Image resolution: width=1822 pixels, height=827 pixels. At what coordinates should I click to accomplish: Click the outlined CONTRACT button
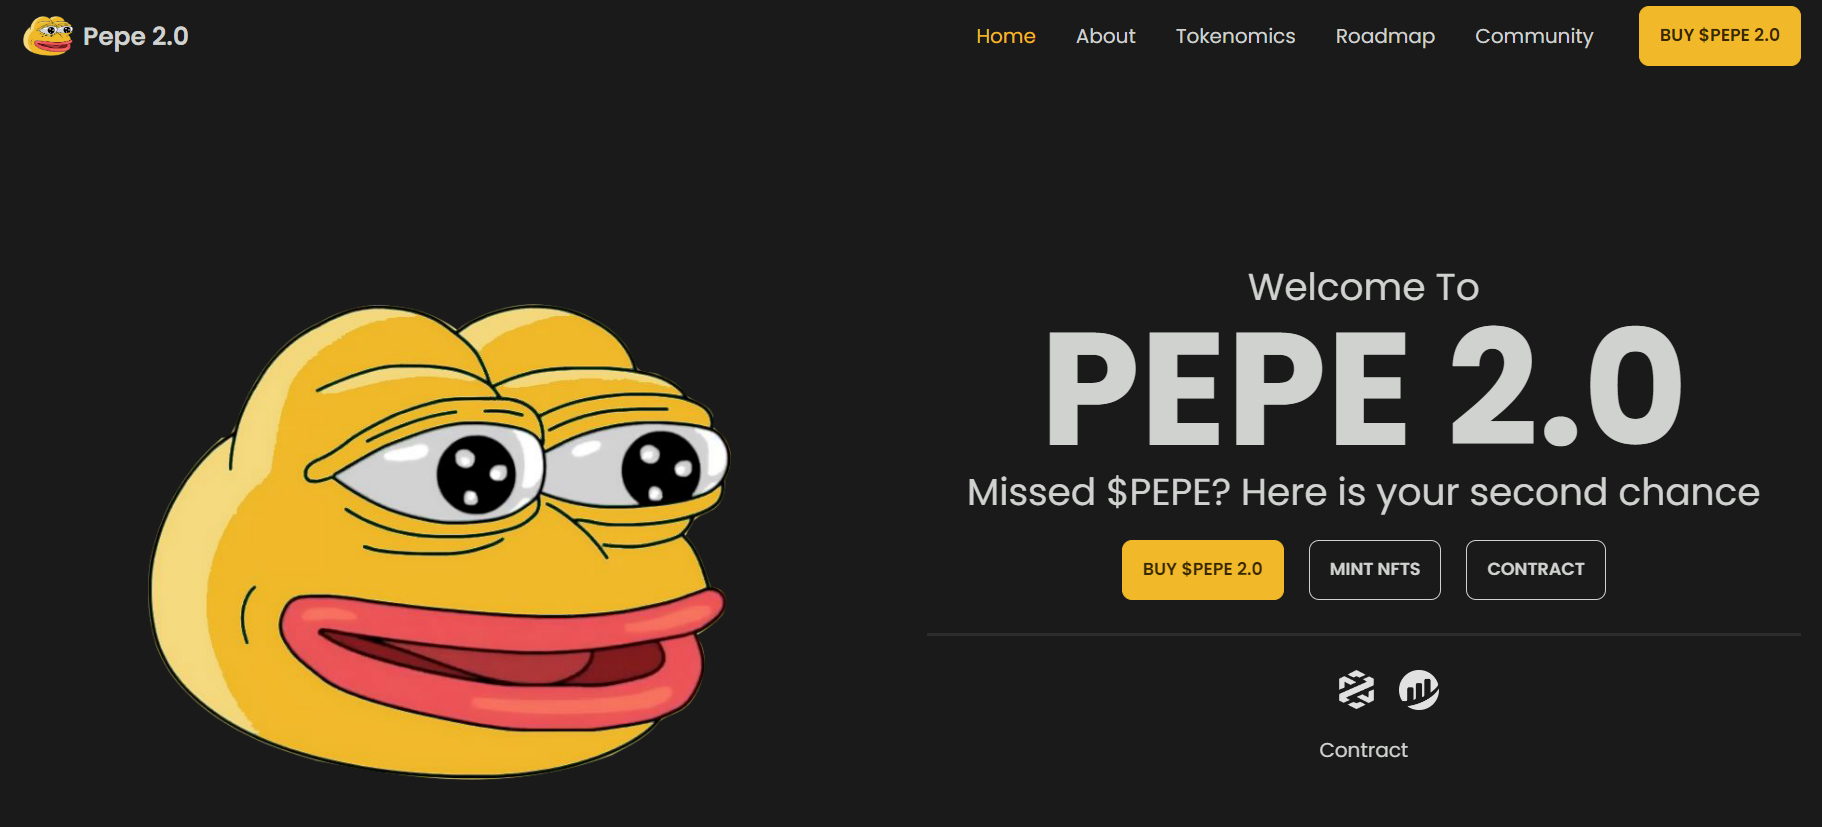click(1535, 570)
